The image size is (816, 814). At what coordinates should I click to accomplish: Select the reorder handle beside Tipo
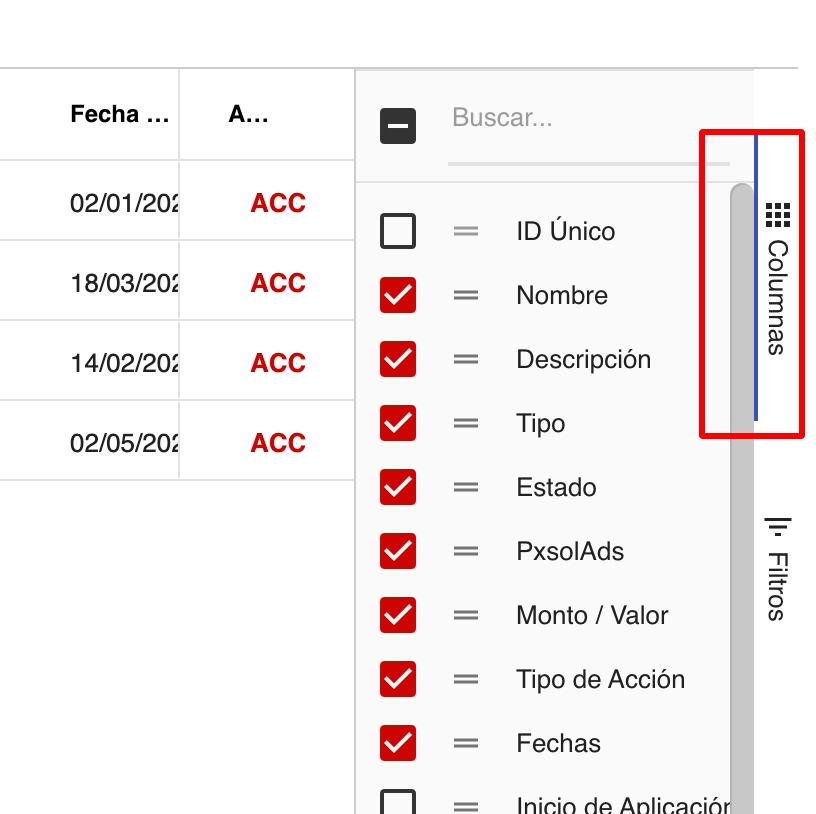pyautogui.click(x=466, y=423)
